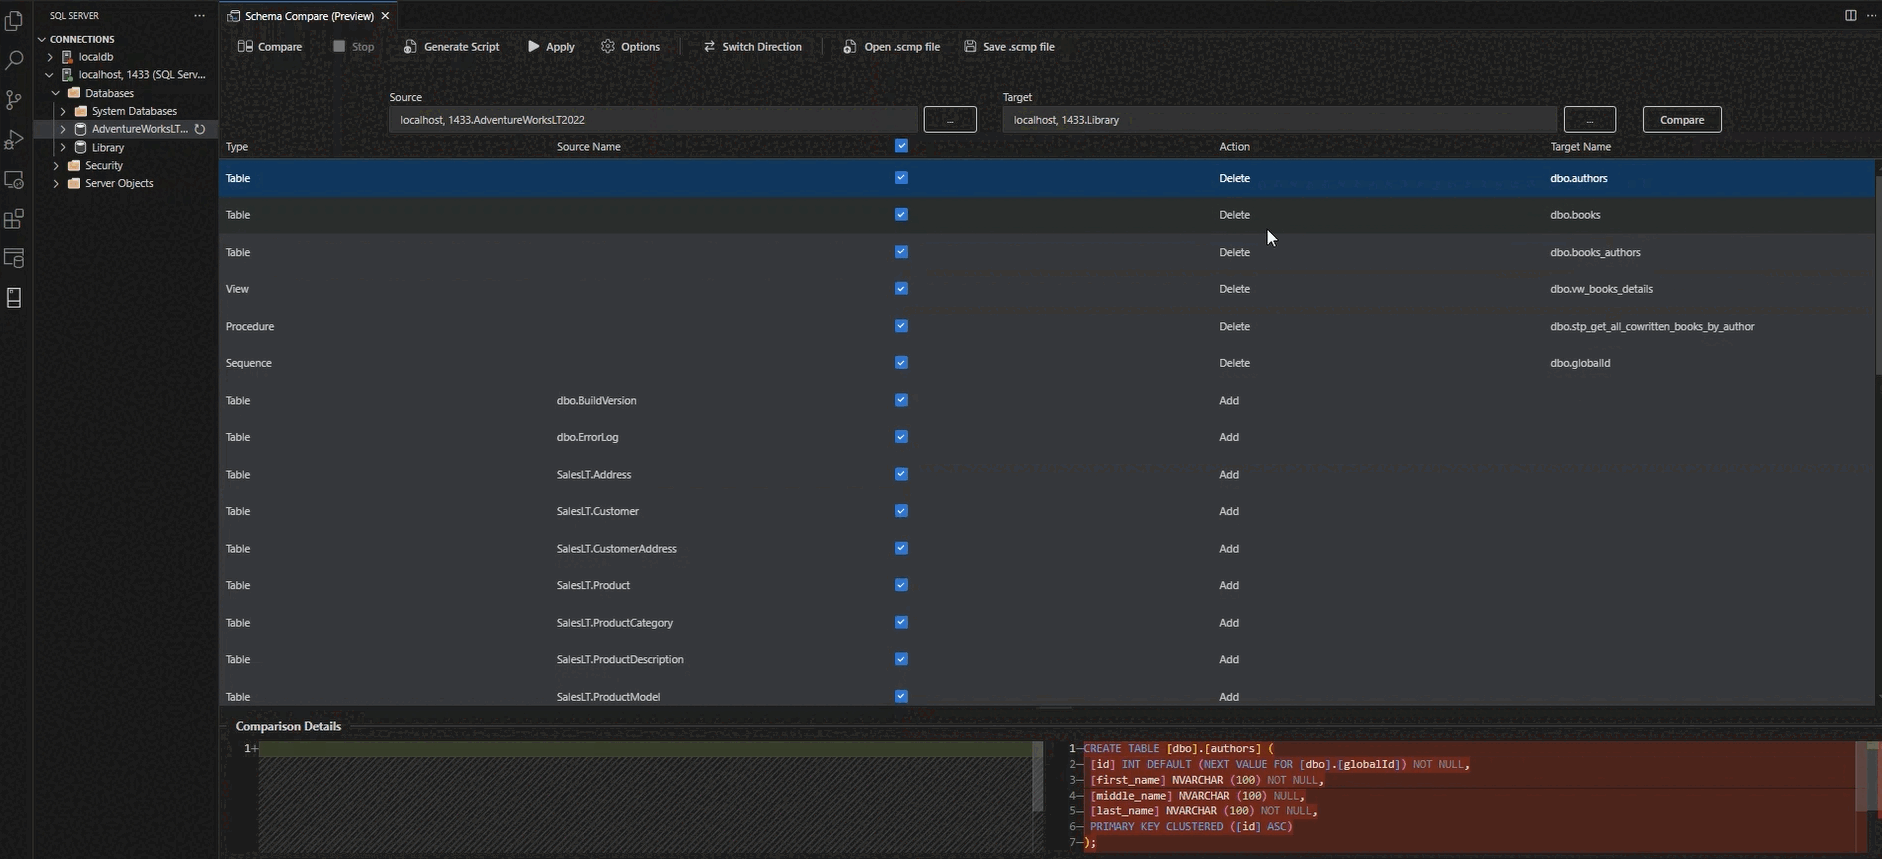Viewport: 1882px width, 859px height.
Task: Refresh the AdventureWorksLT database node
Action: (200, 129)
